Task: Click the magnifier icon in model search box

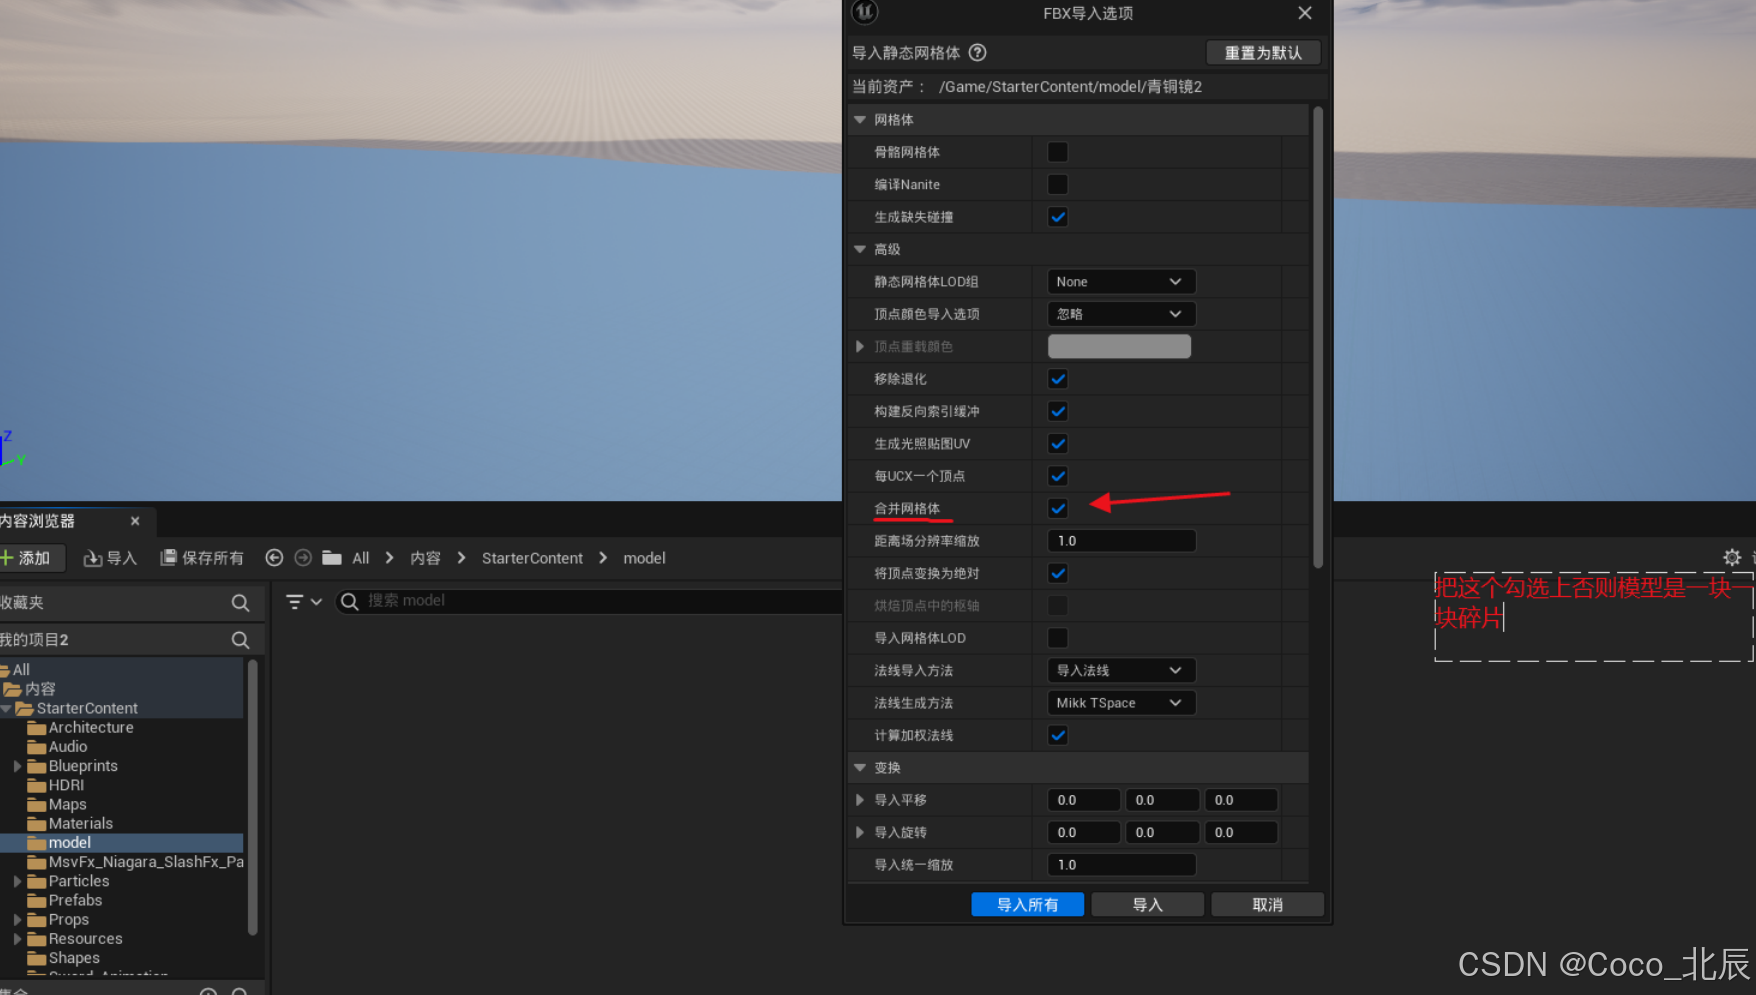Action: click(350, 601)
